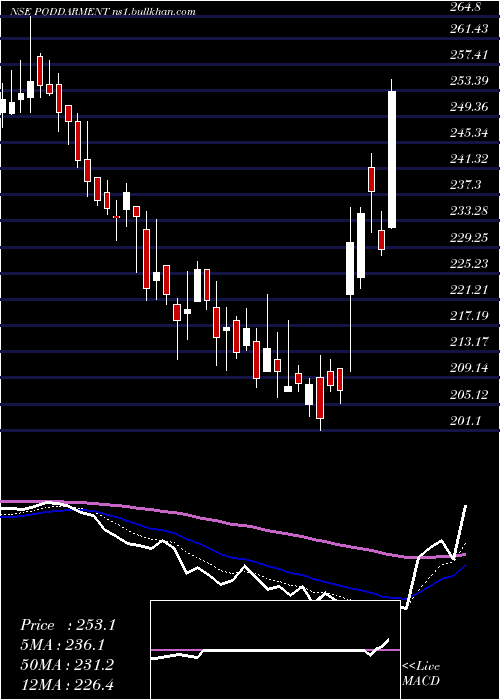Image resolution: width=500 pixels, height=700 pixels.
Task: Click the 261.43 price axis label
Action: click(470, 29)
